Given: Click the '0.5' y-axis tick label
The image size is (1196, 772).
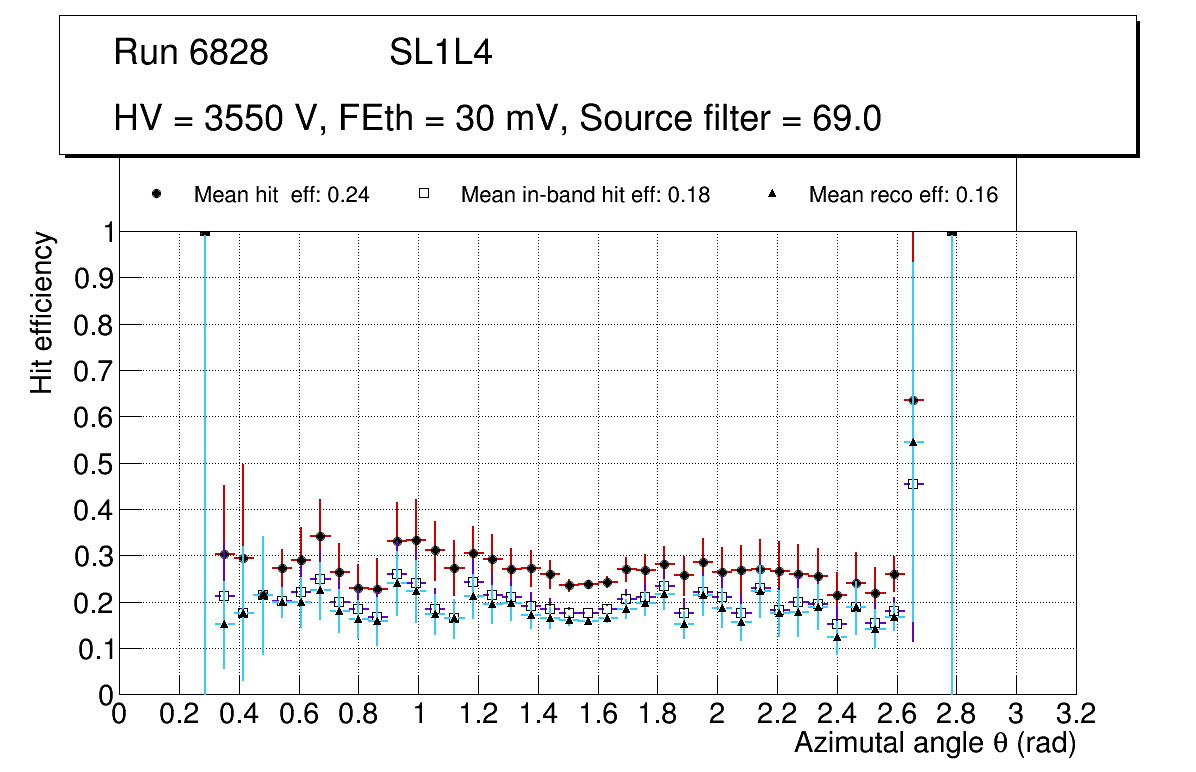Looking at the screenshot, I should click(89, 463).
